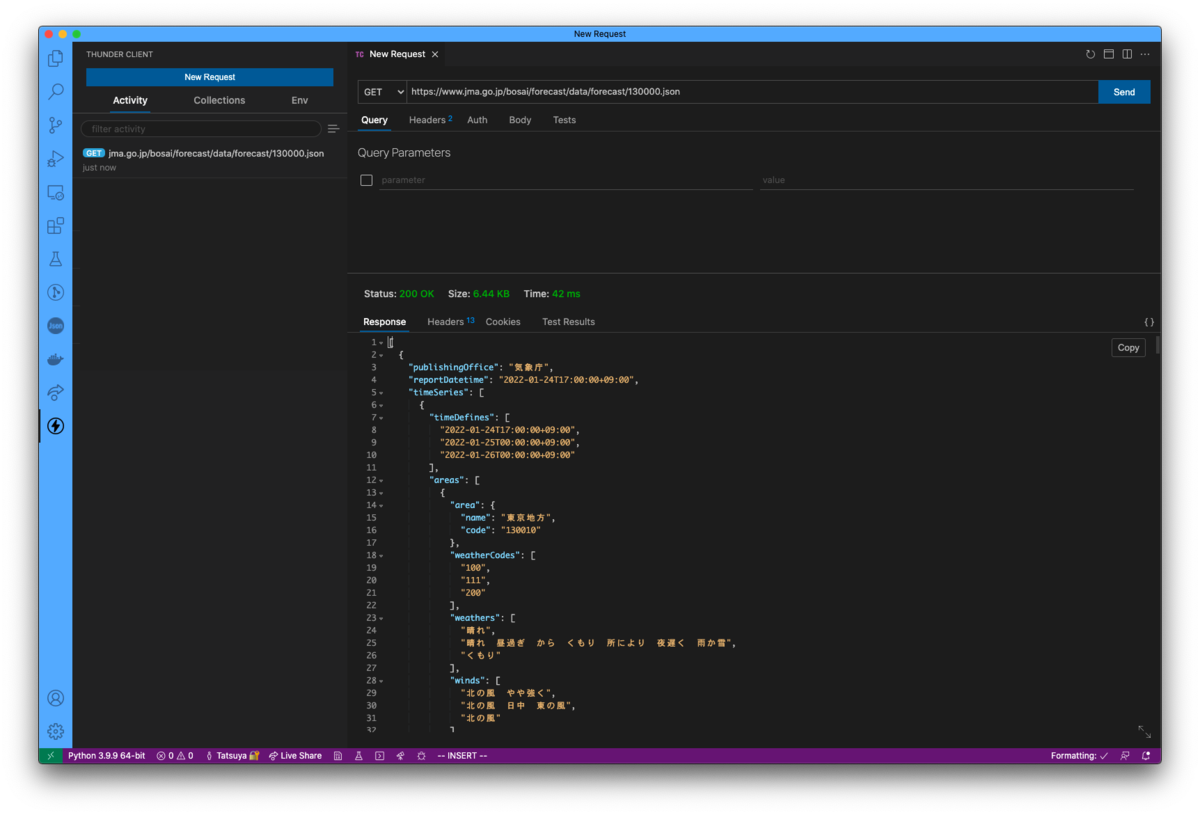Click the split editor icon

coord(1127,54)
